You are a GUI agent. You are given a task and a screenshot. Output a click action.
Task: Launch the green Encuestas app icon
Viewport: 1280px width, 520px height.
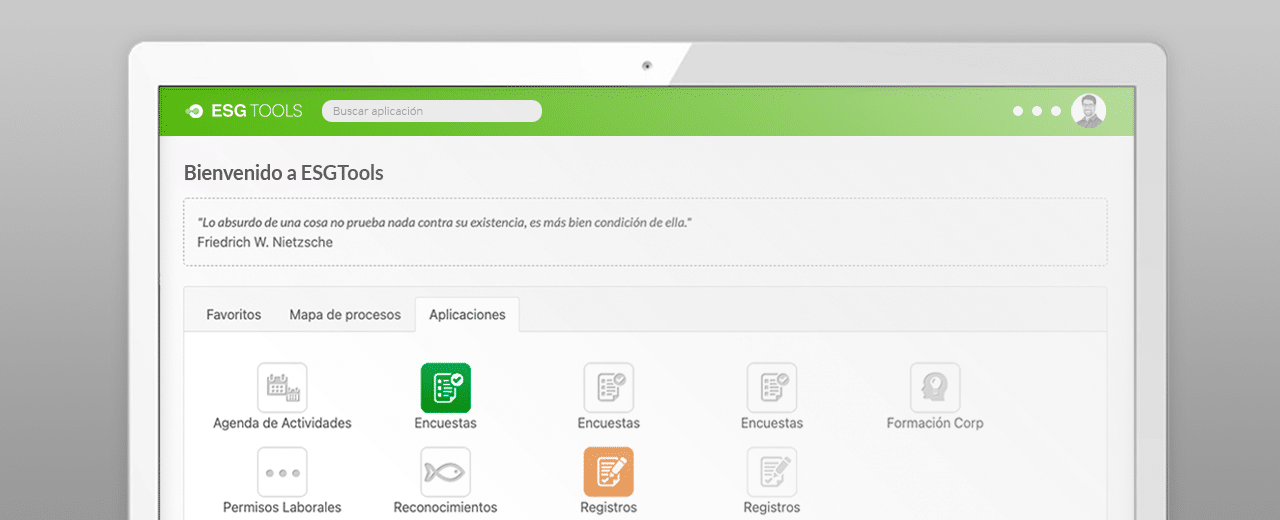[x=446, y=387]
